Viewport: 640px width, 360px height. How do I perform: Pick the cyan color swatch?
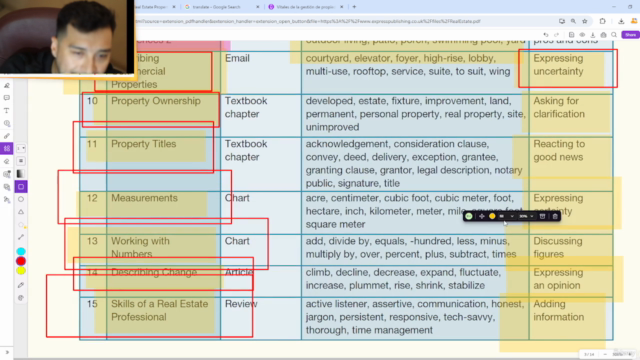click(21, 251)
